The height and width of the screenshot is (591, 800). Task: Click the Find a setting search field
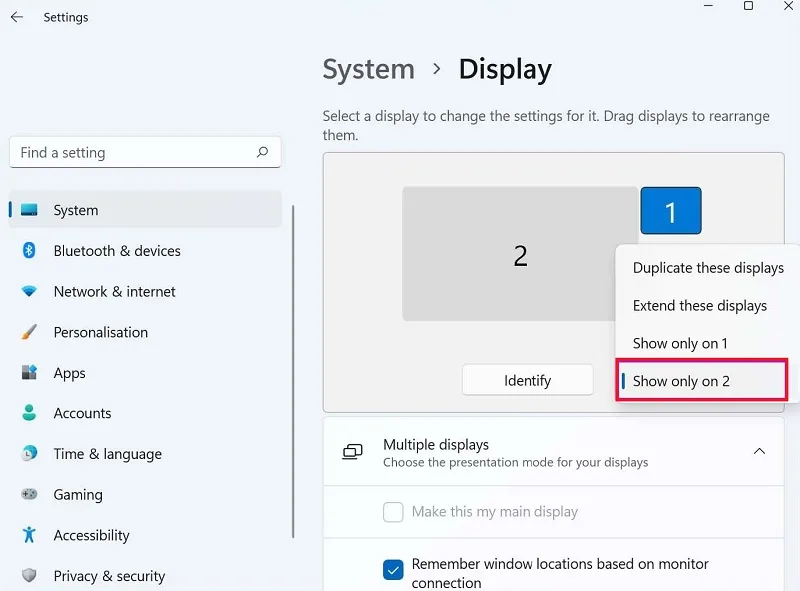pyautogui.click(x=145, y=152)
